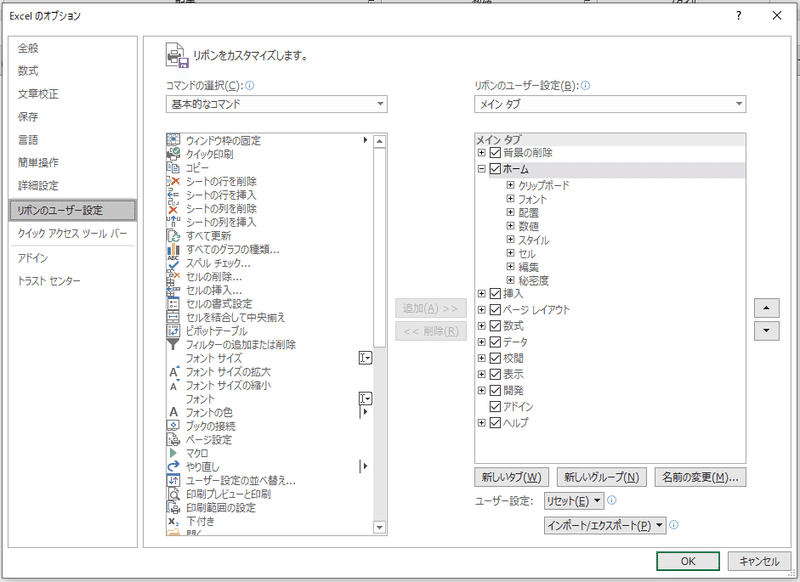Screen dimensions: 800x582
Task: Uncheck the データ tab checkbox
Action: 495,342
